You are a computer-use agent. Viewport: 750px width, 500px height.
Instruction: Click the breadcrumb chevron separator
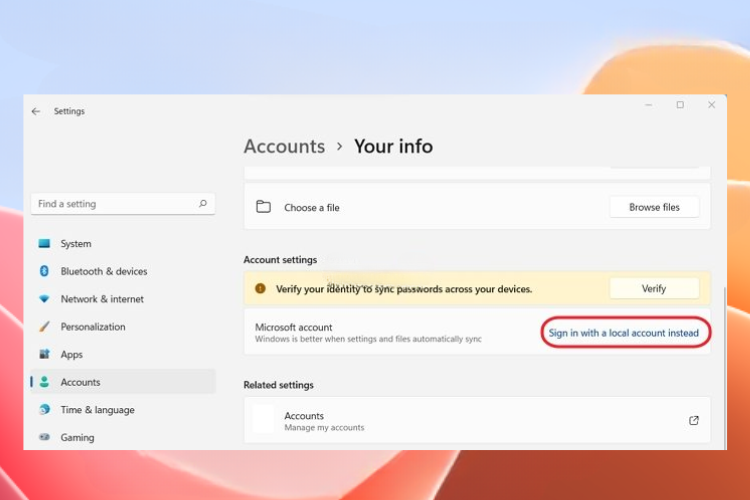click(x=340, y=146)
